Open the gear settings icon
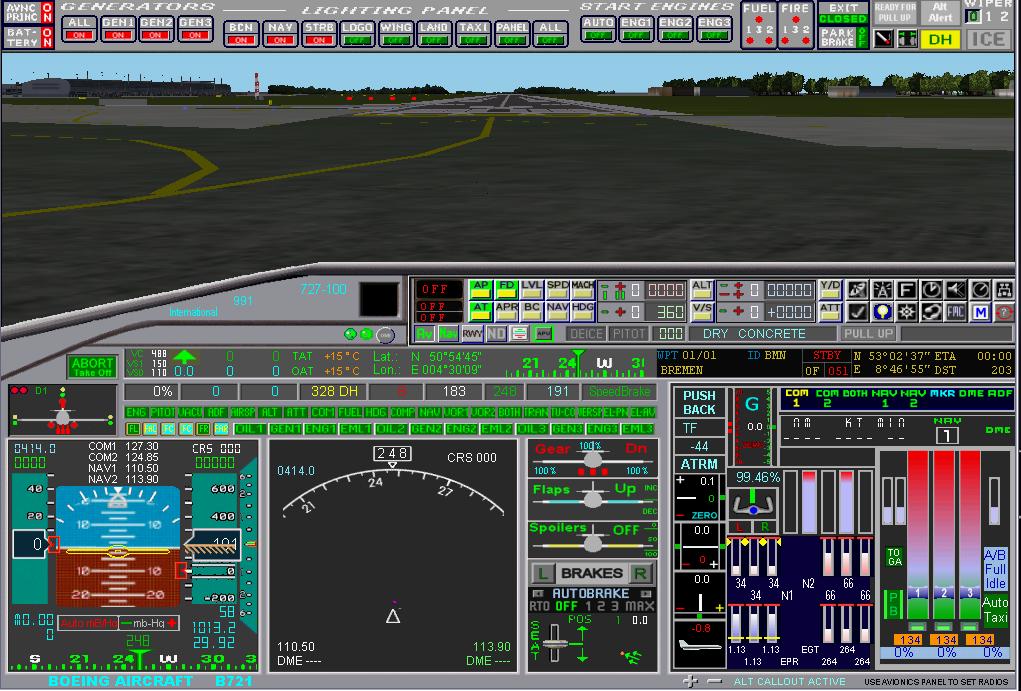Screen dimensions: 1021x691 [x=906, y=312]
